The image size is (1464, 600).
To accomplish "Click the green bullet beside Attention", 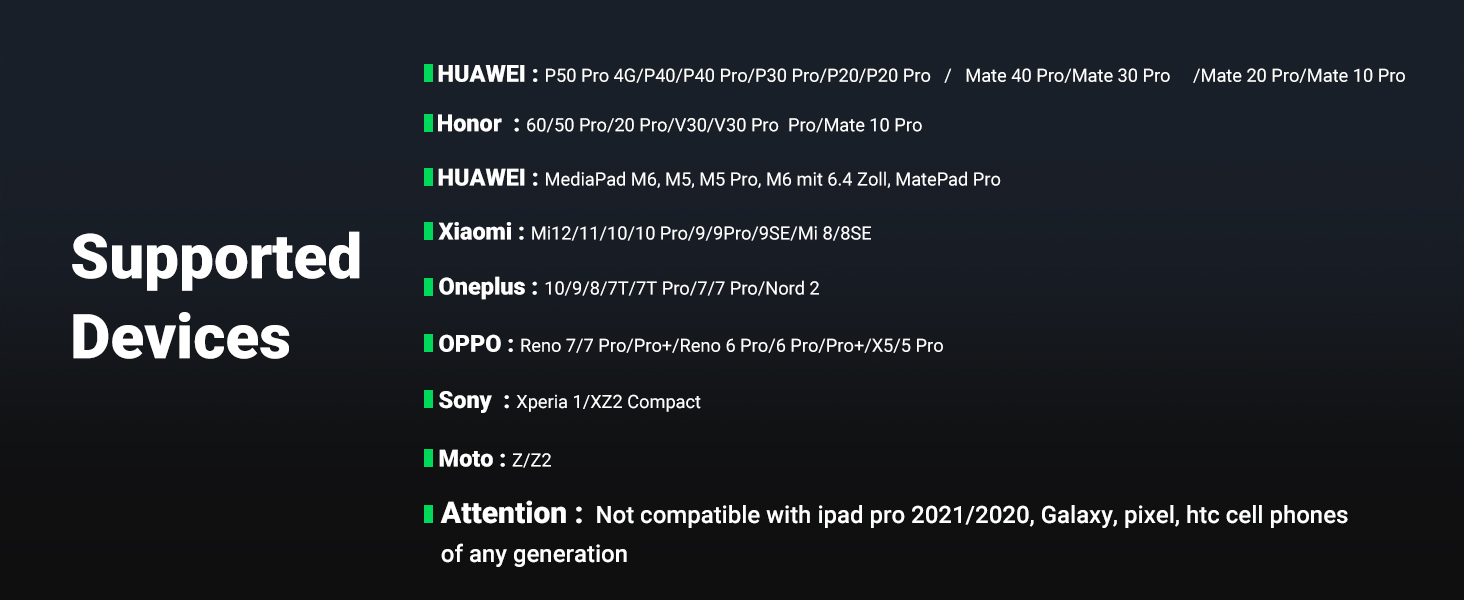I will (x=428, y=514).
